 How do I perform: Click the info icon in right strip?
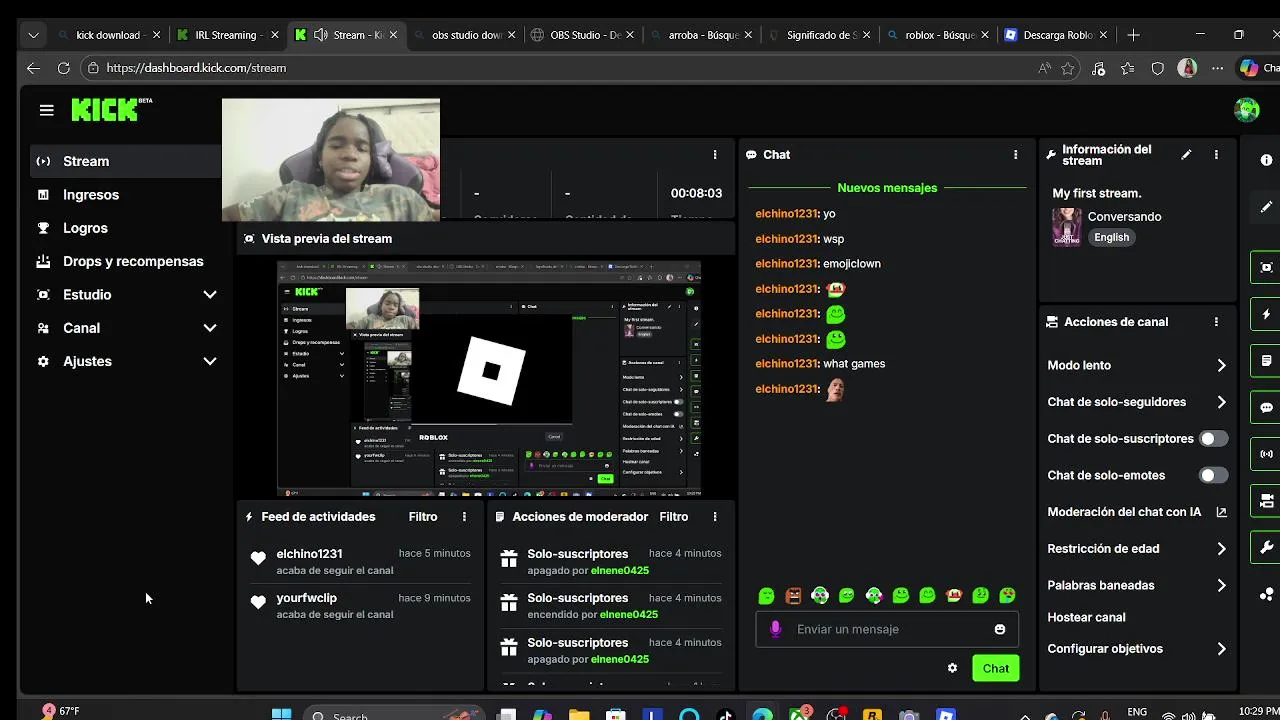(1266, 160)
